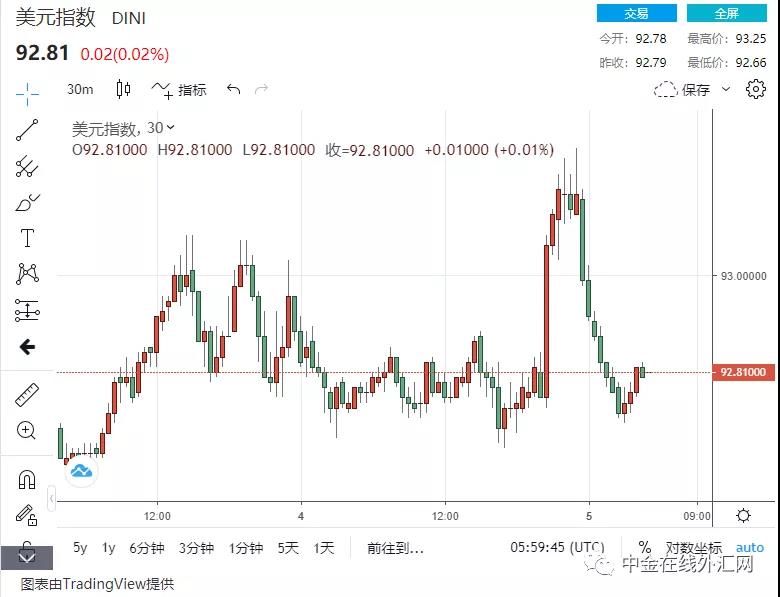Select the pitchfork drawing tool
Screen dimensions: 780x597
27,166
